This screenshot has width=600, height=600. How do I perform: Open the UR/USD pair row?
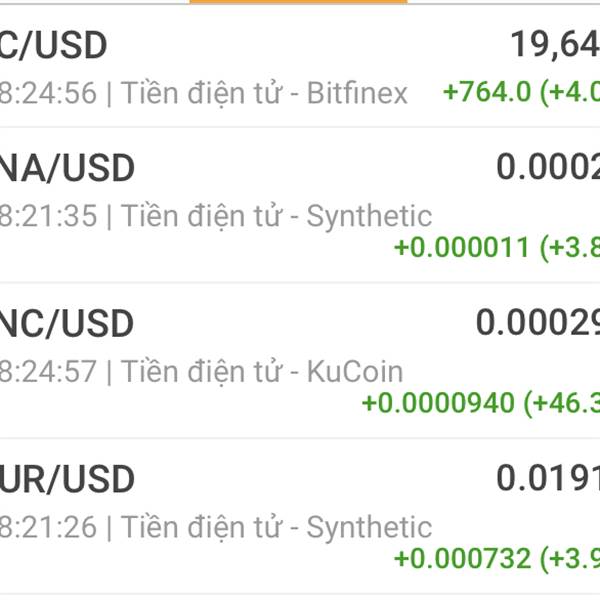[300, 516]
